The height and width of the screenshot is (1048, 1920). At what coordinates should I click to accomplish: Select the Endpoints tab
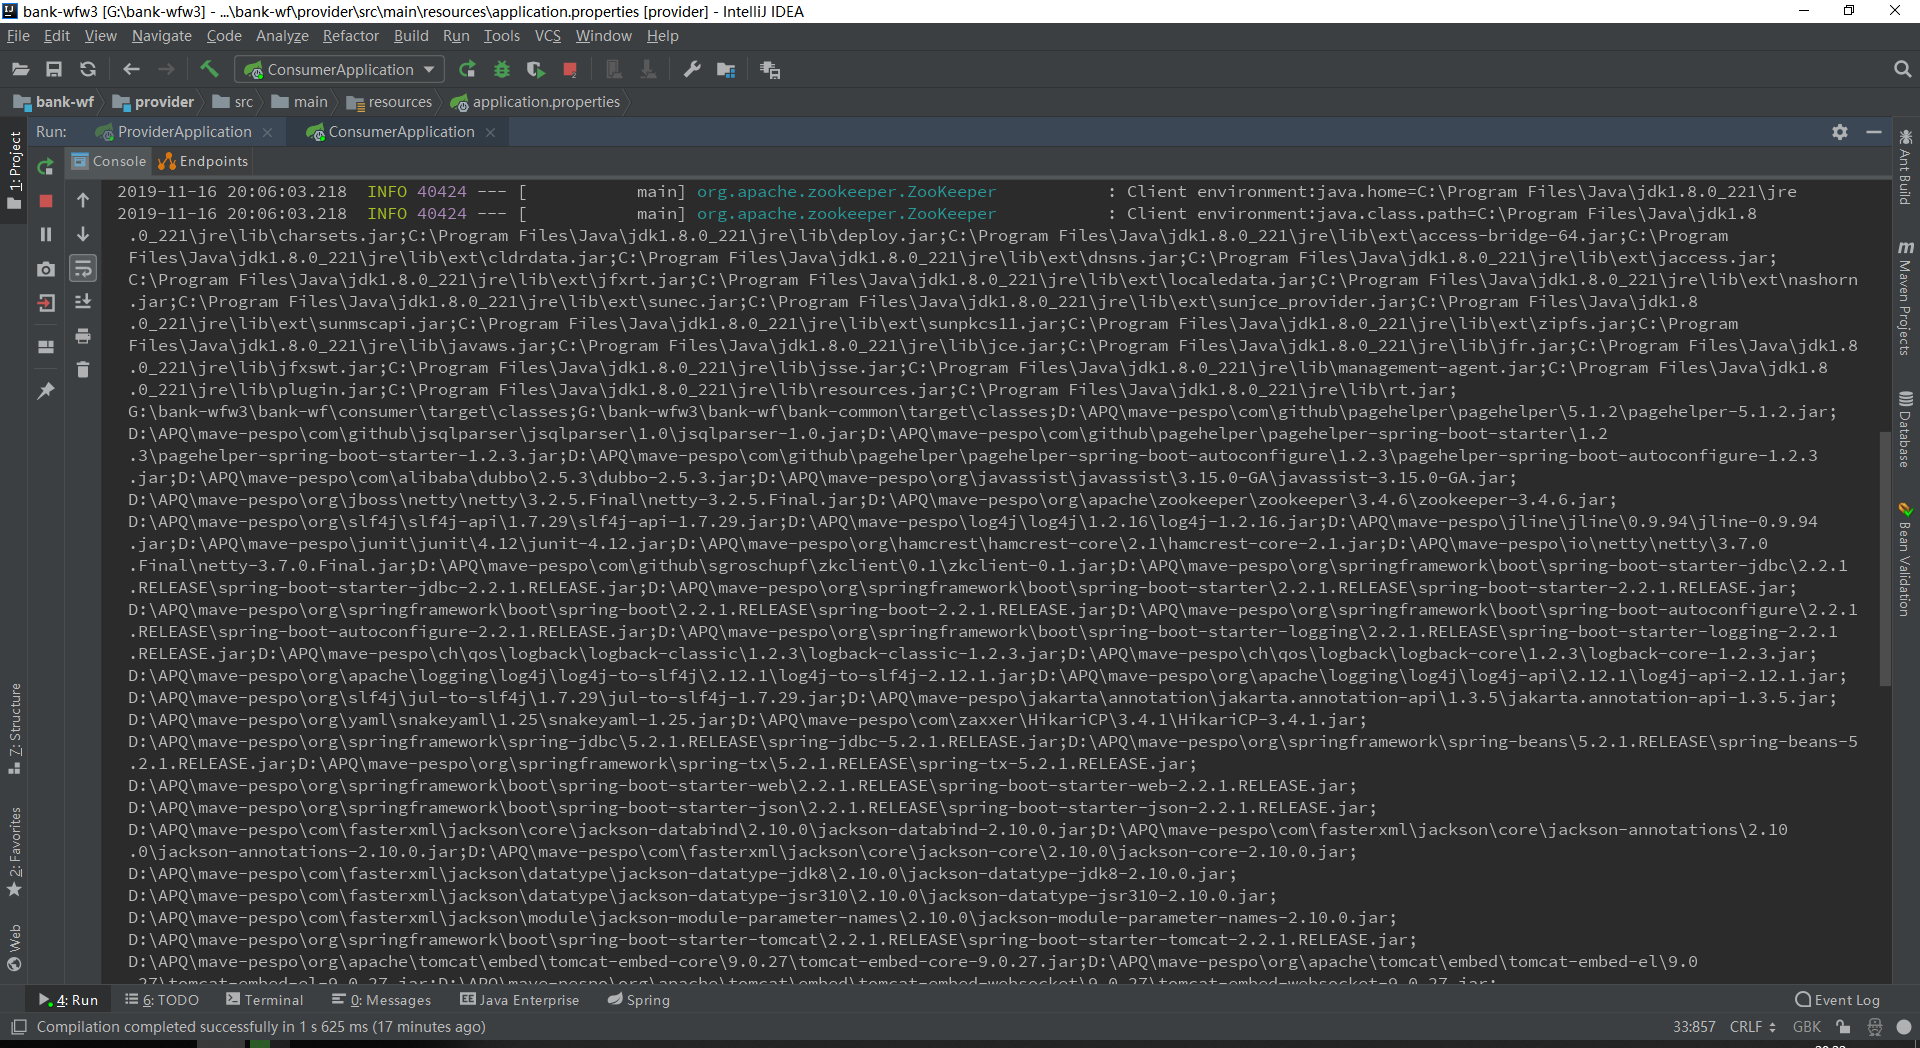point(203,161)
